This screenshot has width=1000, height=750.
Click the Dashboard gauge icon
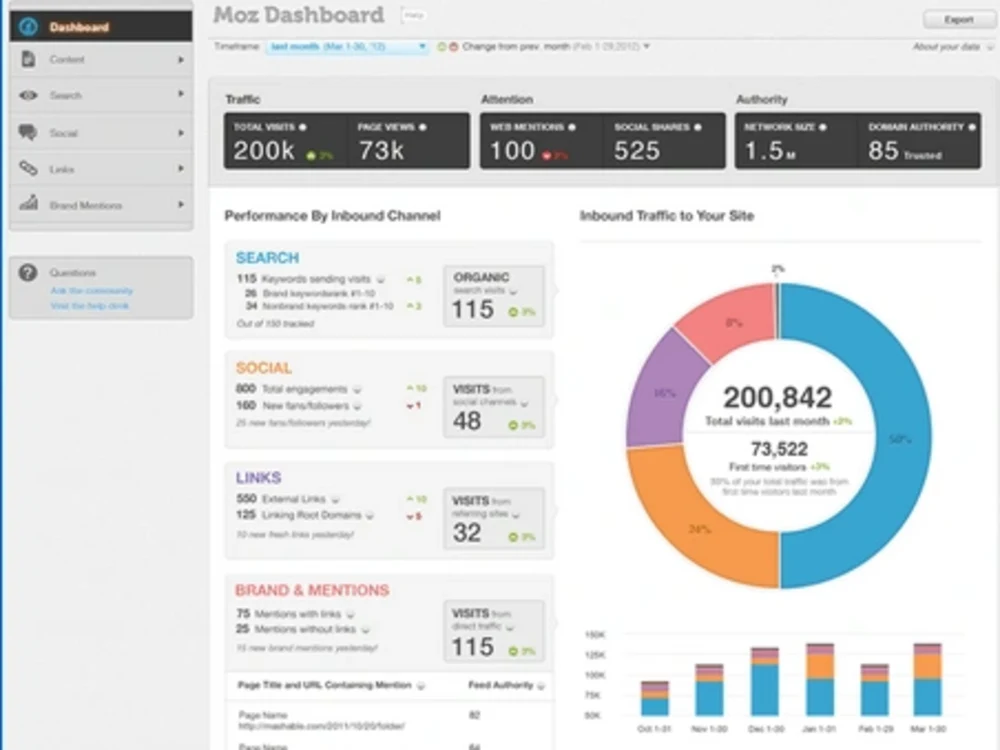coord(28,27)
